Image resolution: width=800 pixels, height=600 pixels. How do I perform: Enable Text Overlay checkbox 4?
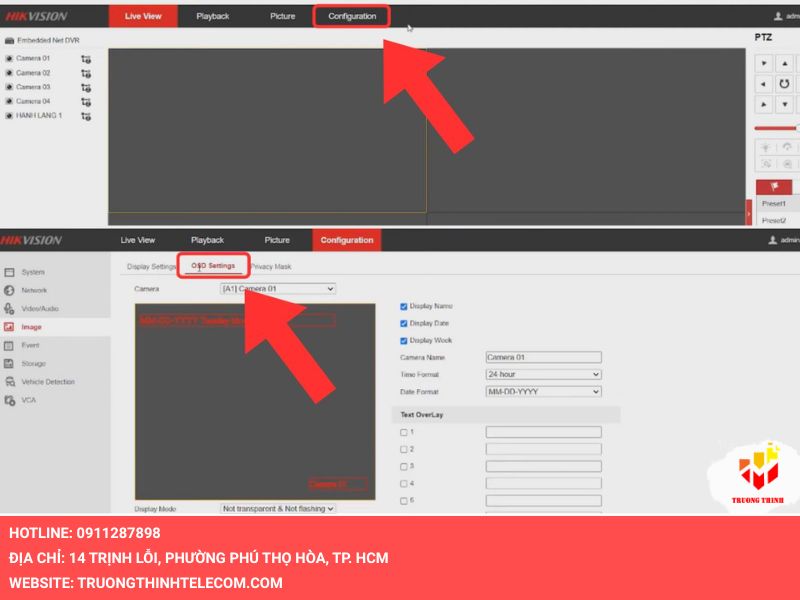click(404, 484)
